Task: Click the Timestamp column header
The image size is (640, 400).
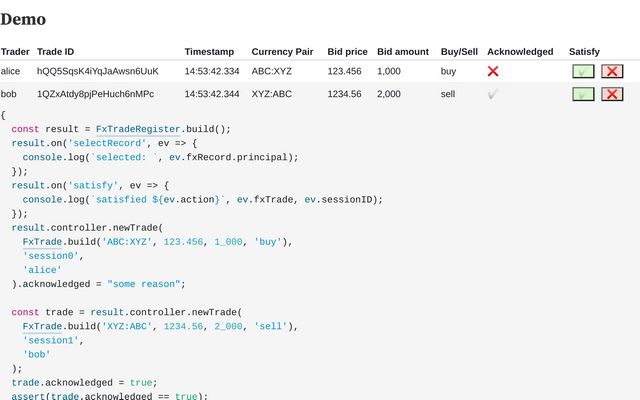Action: pyautogui.click(x=209, y=52)
